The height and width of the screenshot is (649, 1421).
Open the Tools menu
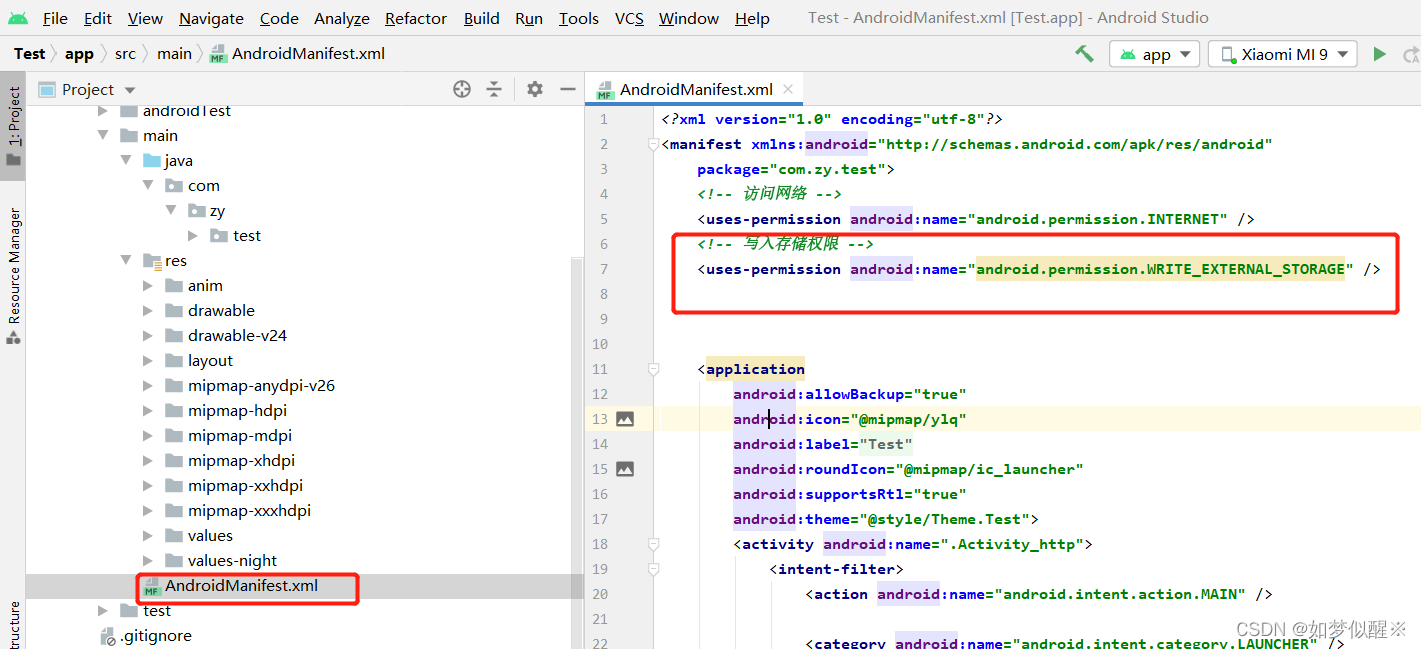[x=579, y=18]
